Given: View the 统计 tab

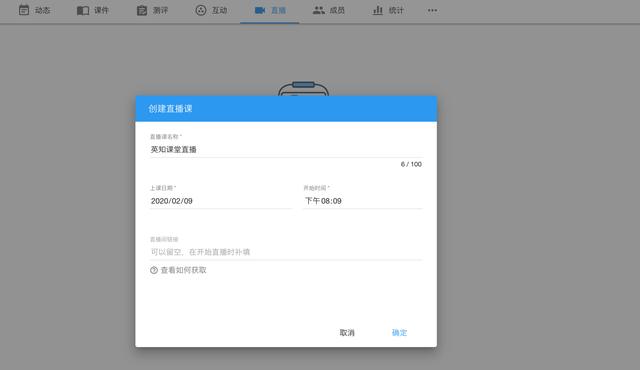Looking at the screenshot, I should tap(388, 11).
